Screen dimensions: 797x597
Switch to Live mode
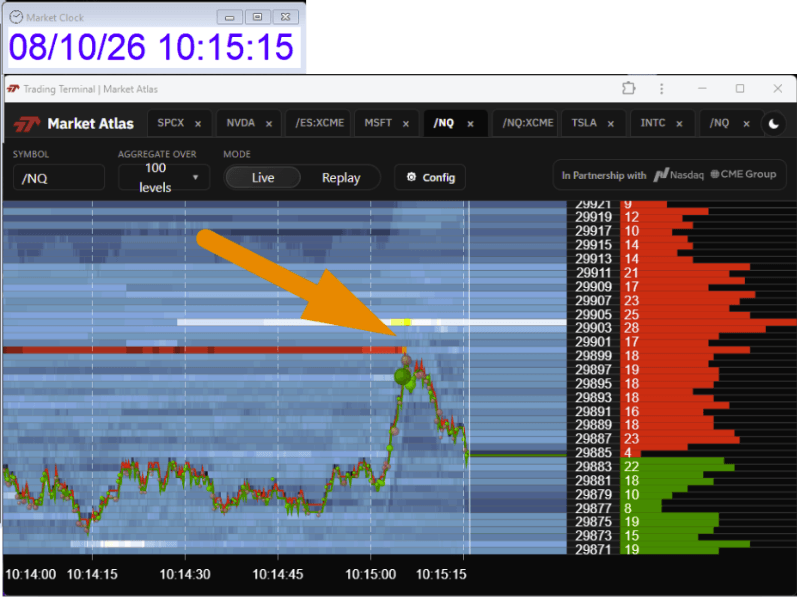[263, 177]
